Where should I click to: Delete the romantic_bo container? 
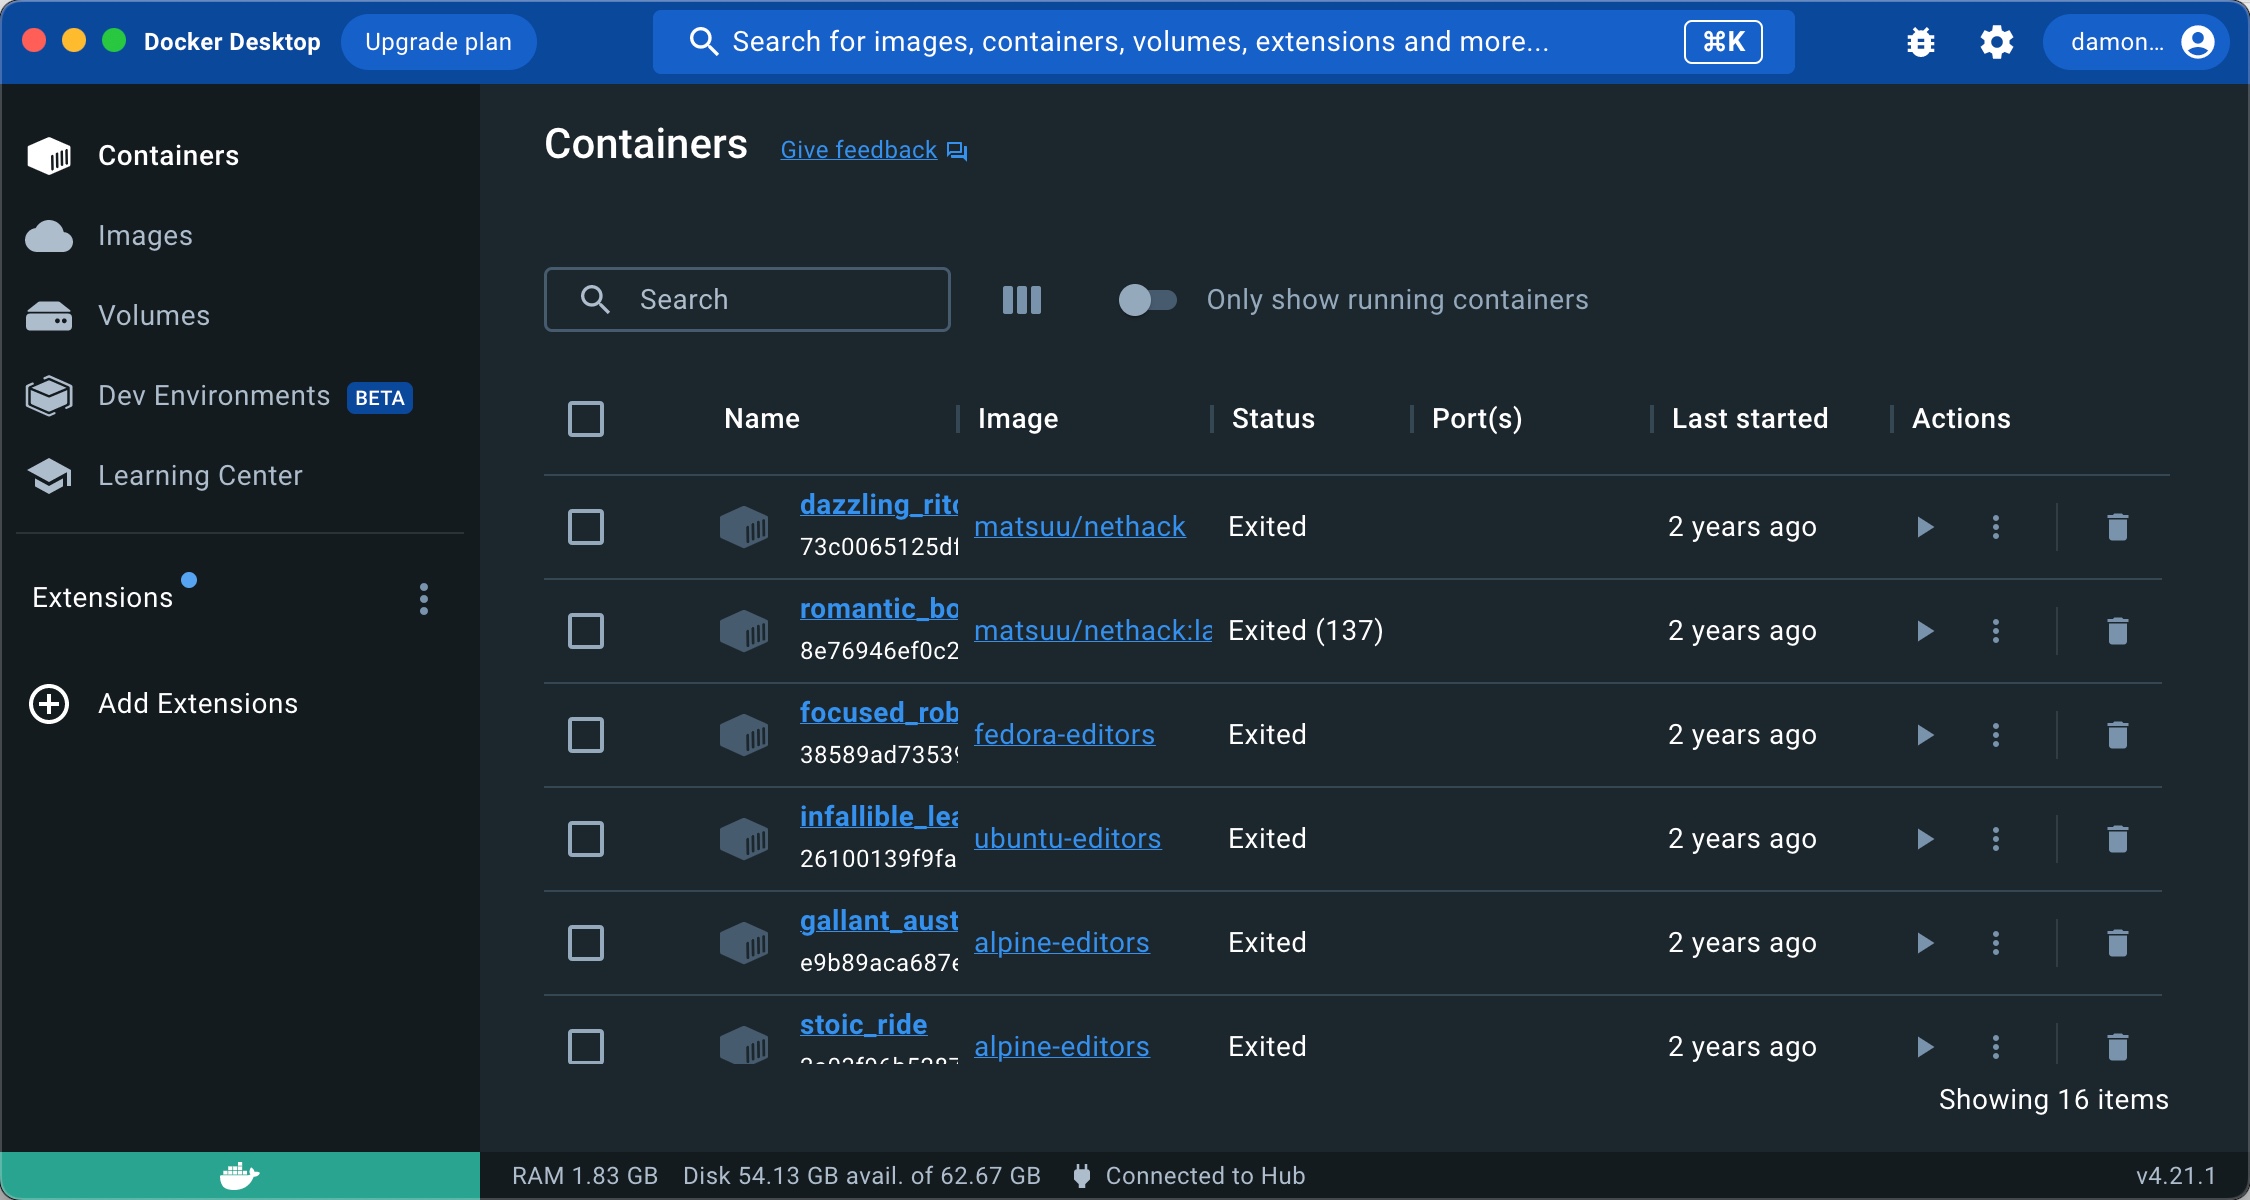coord(2117,631)
